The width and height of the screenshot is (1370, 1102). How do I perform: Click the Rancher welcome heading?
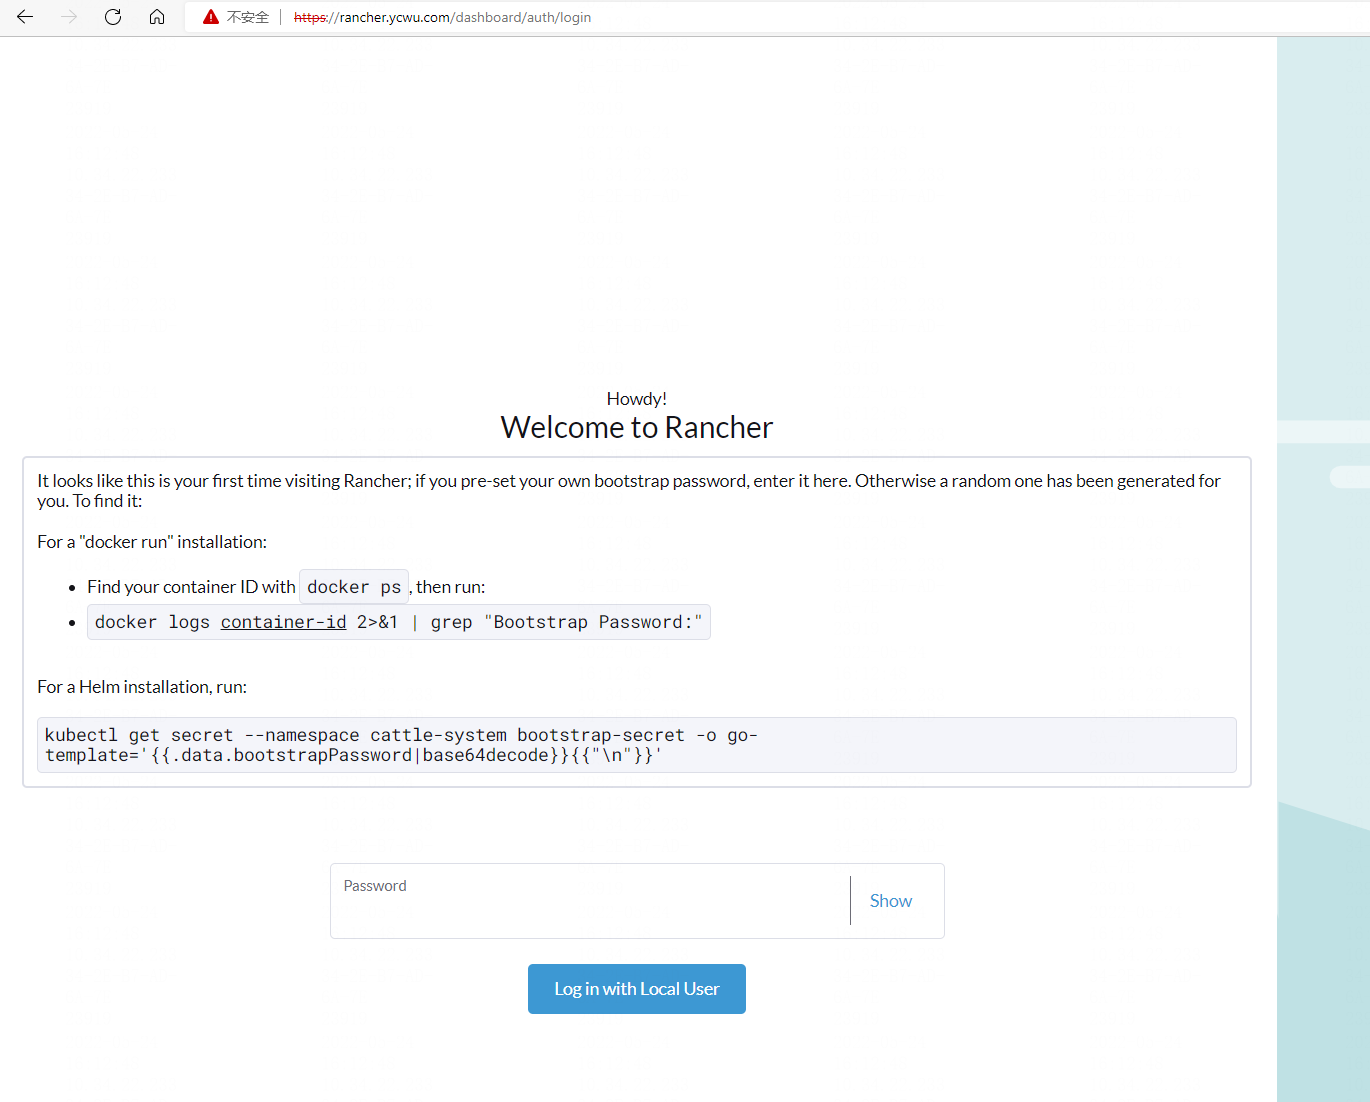click(x=637, y=427)
